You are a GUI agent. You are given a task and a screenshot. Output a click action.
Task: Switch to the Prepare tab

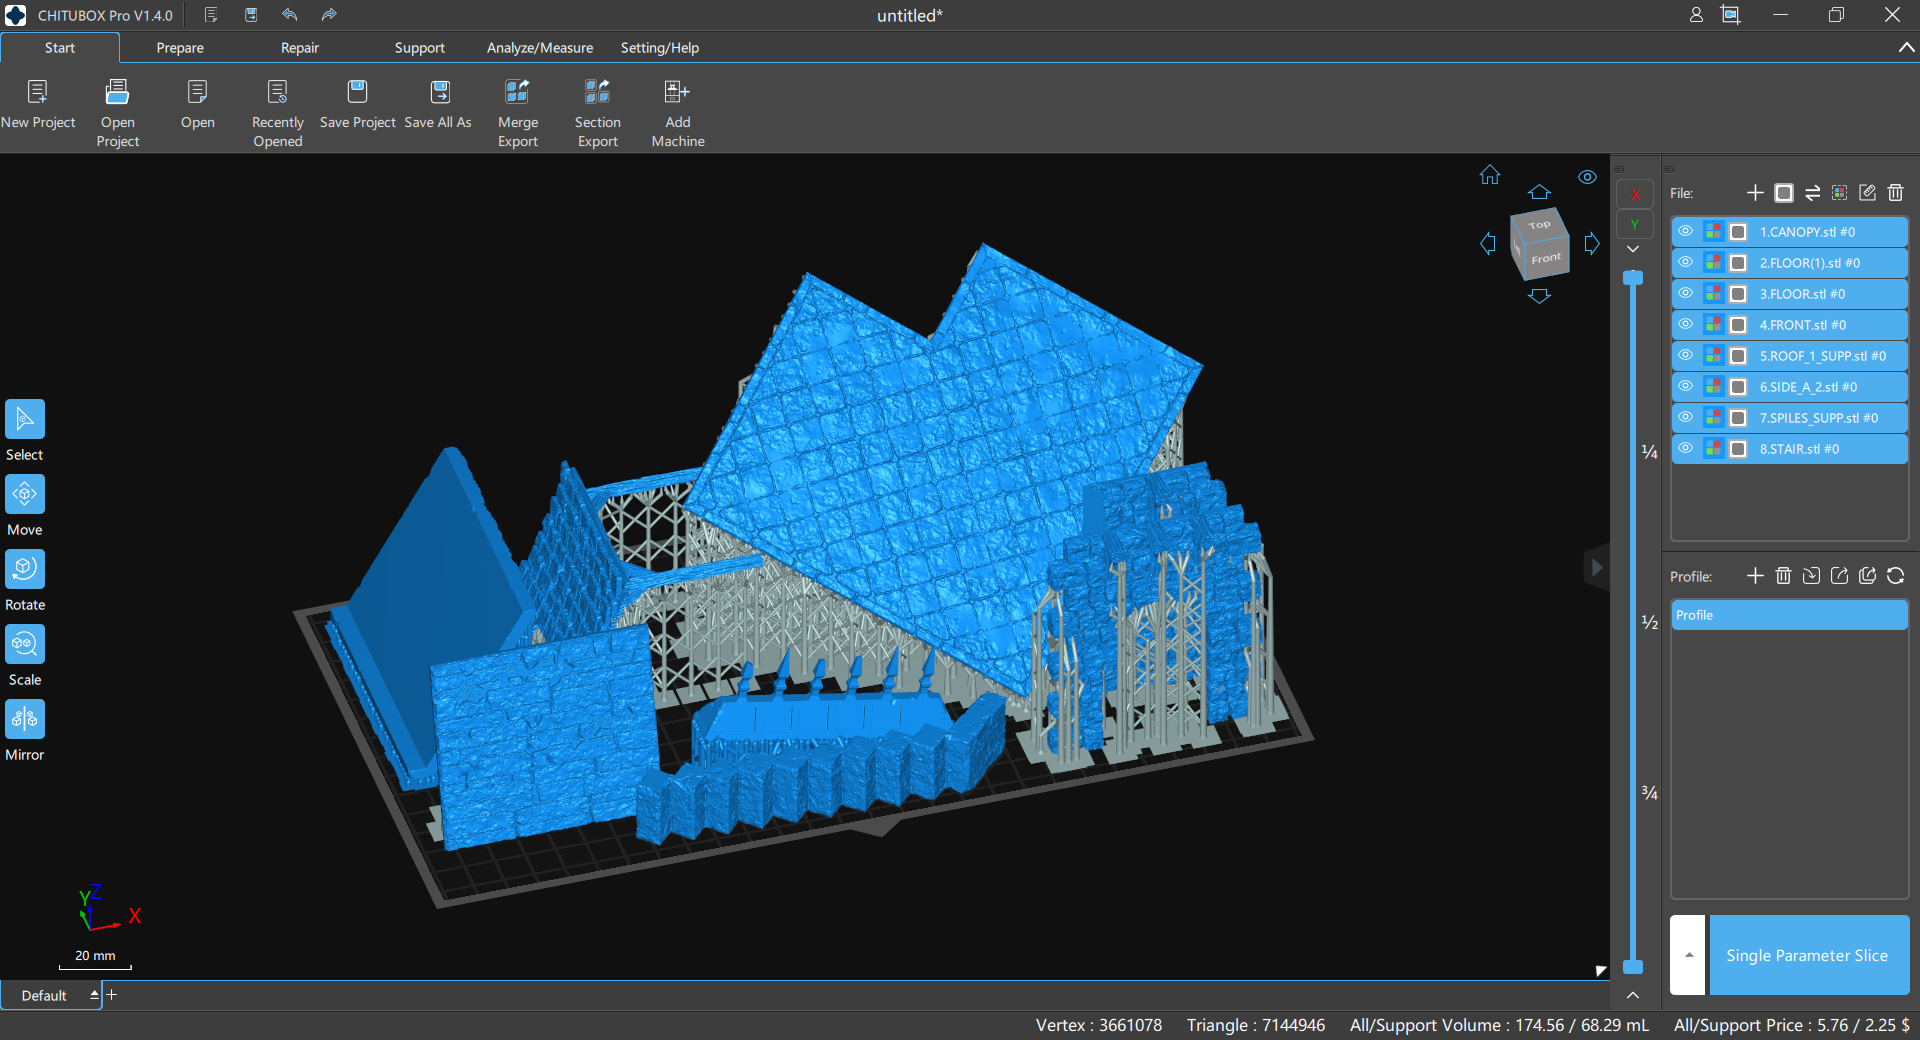coord(180,48)
